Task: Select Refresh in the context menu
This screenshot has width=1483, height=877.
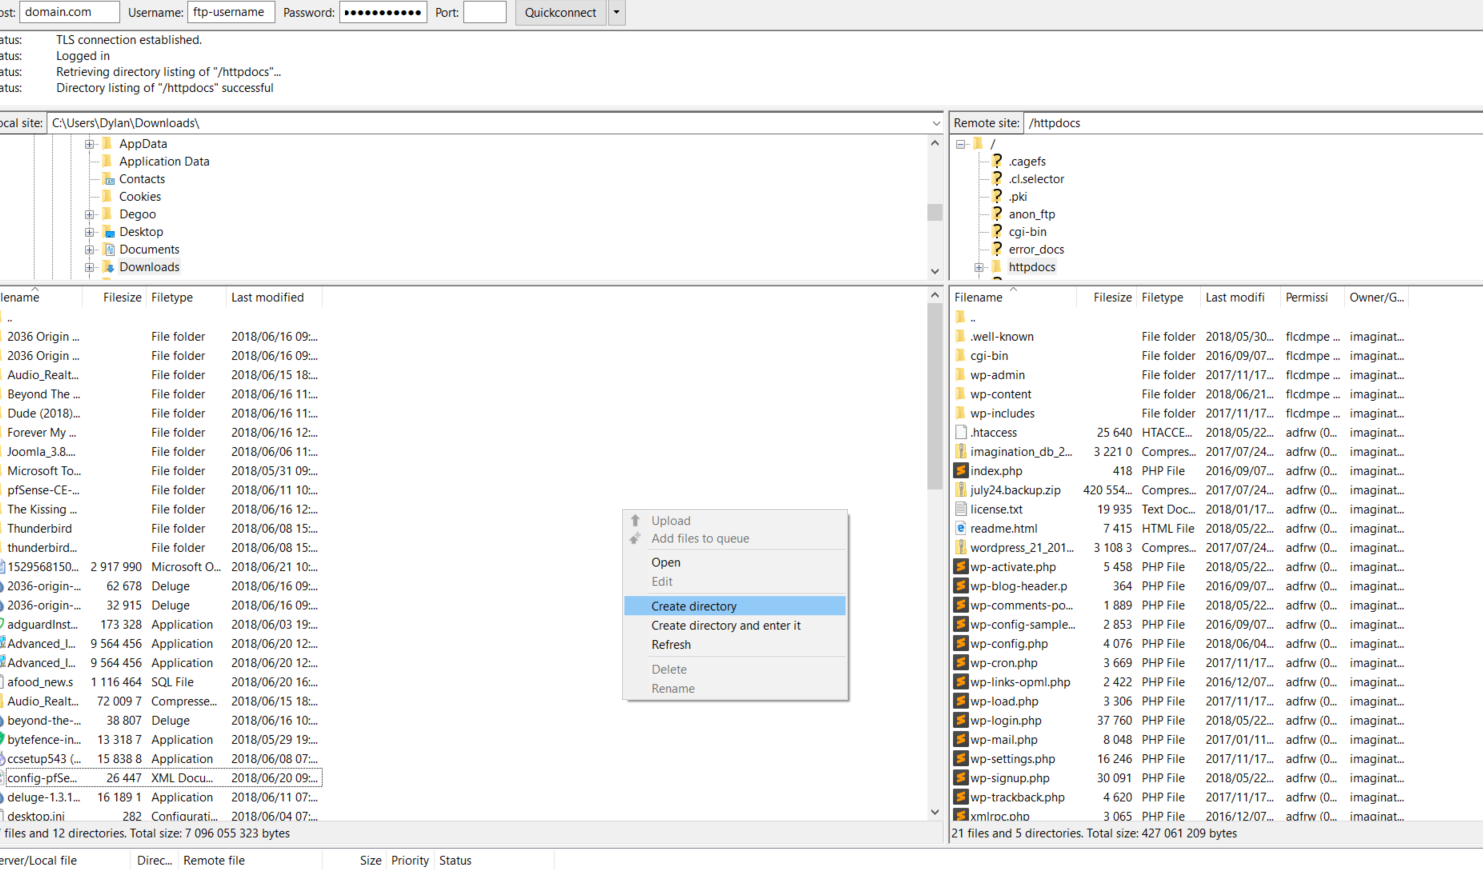Action: tap(735, 645)
